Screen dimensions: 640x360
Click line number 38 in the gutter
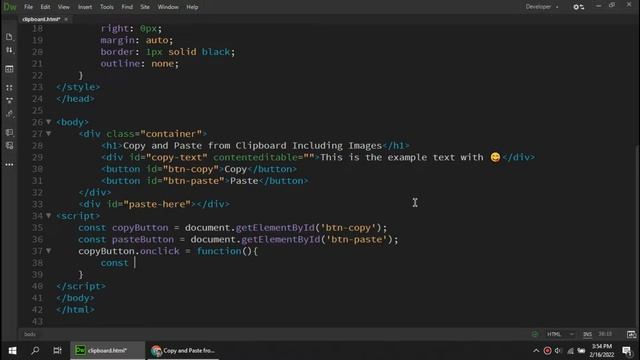(x=37, y=263)
